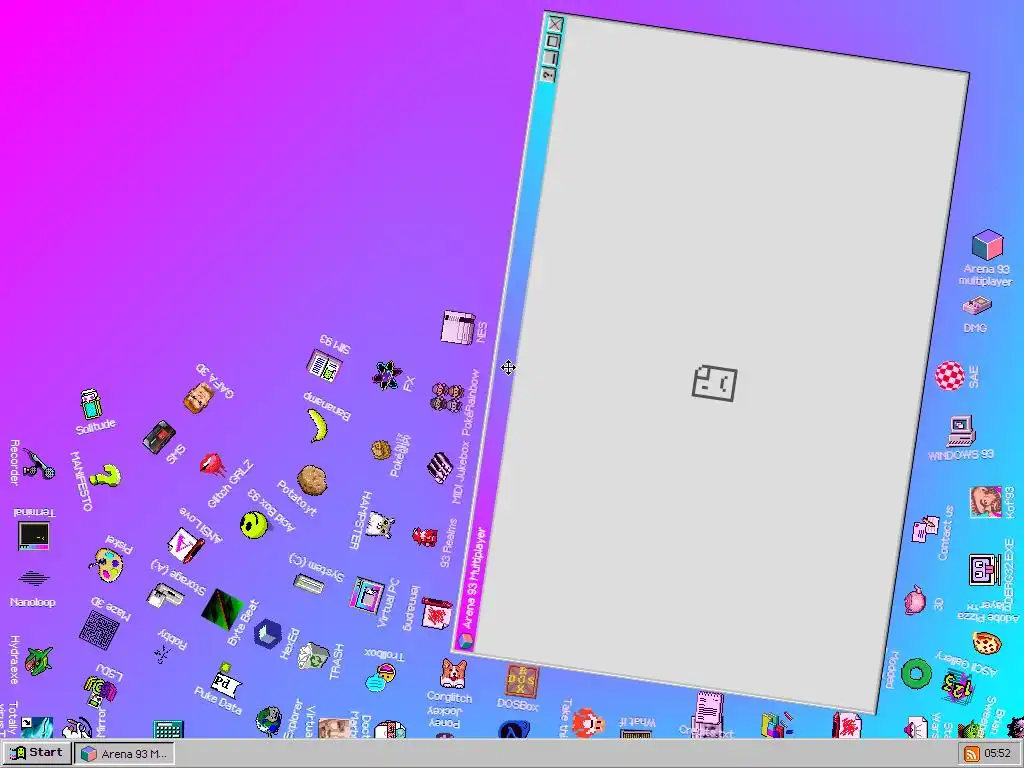This screenshot has width=1024, height=768.
Task: Click the 05:52 taskbar clock
Action: pos(997,754)
